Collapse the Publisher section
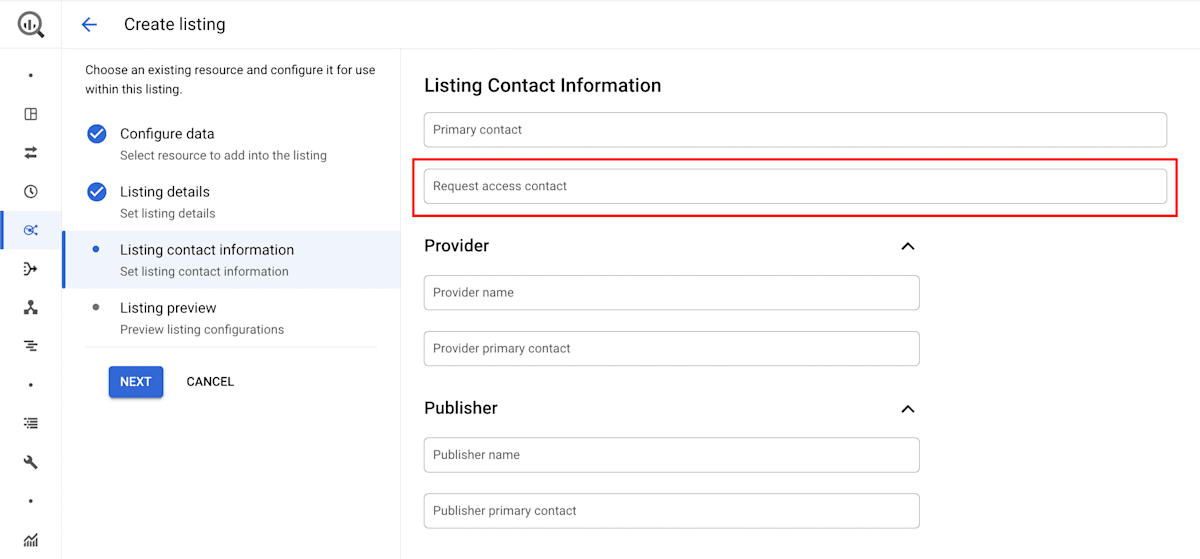Viewport: 1200px width, 559px height. pyautogui.click(x=908, y=409)
